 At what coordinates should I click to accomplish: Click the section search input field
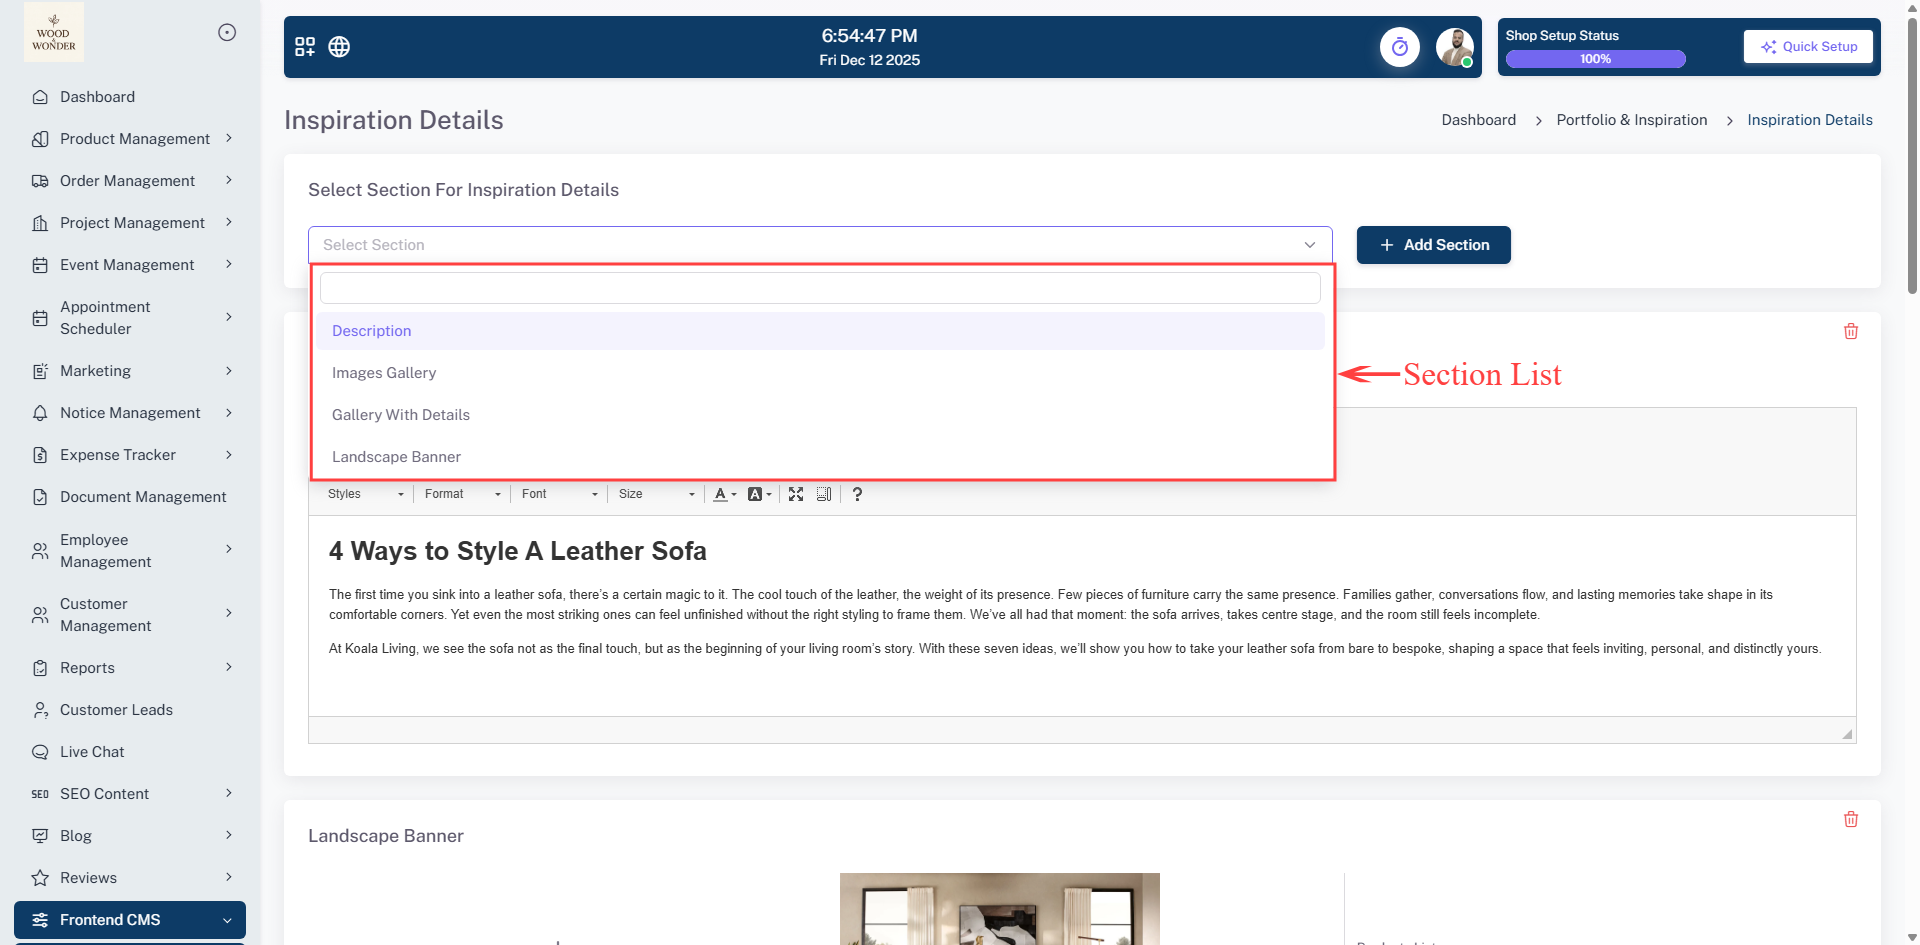pyautogui.click(x=820, y=288)
